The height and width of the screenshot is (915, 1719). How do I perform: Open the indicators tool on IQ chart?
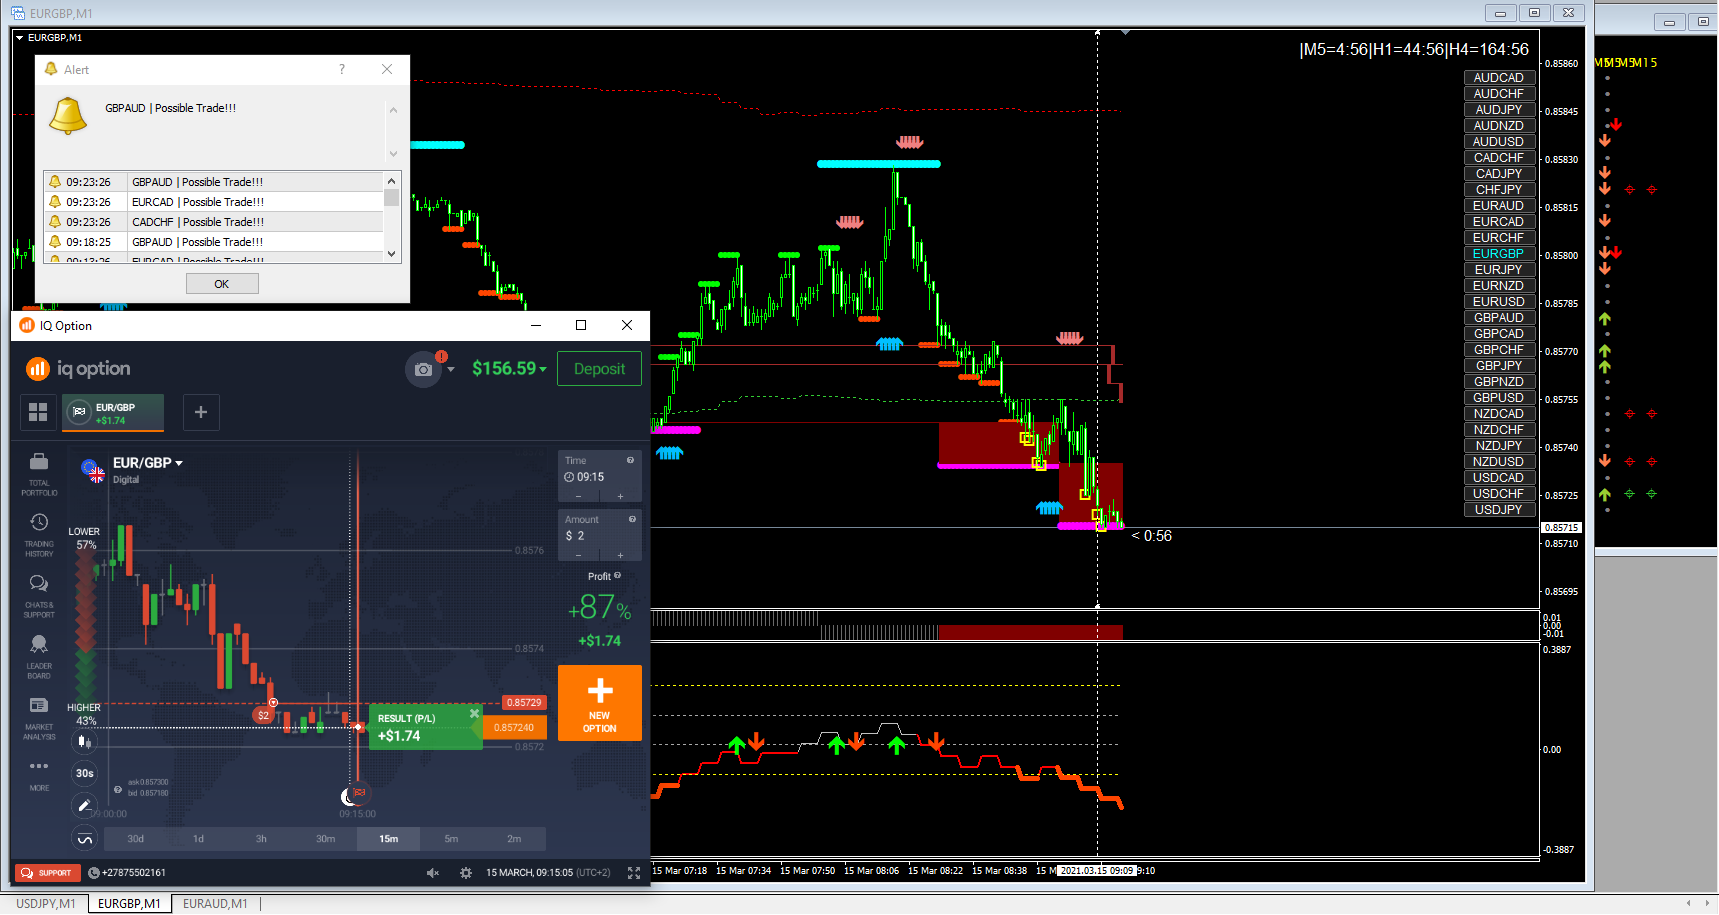(x=85, y=839)
